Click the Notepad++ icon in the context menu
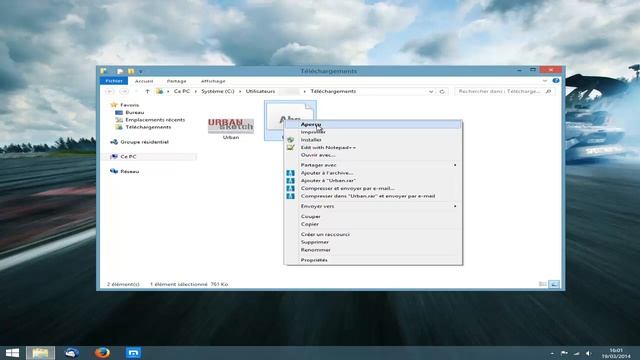This screenshot has width=640, height=360. point(290,147)
